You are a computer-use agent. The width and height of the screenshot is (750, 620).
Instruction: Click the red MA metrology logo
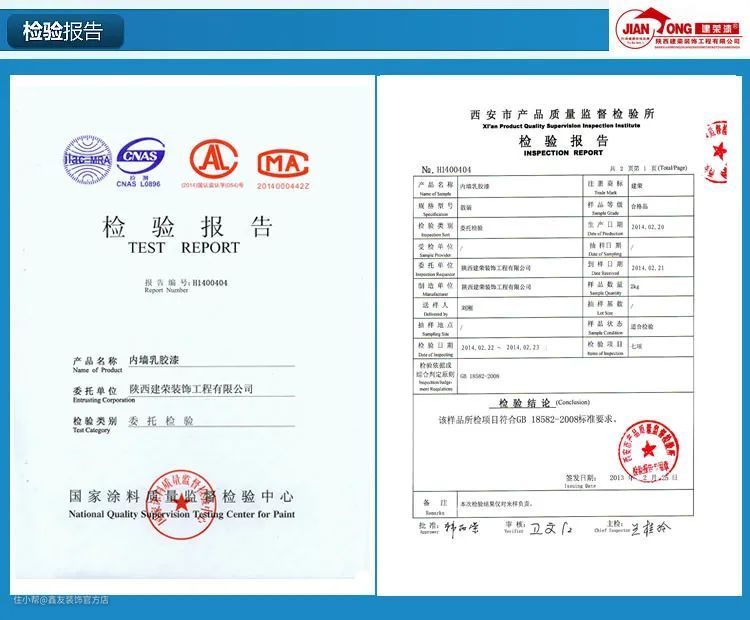pyautogui.click(x=283, y=163)
